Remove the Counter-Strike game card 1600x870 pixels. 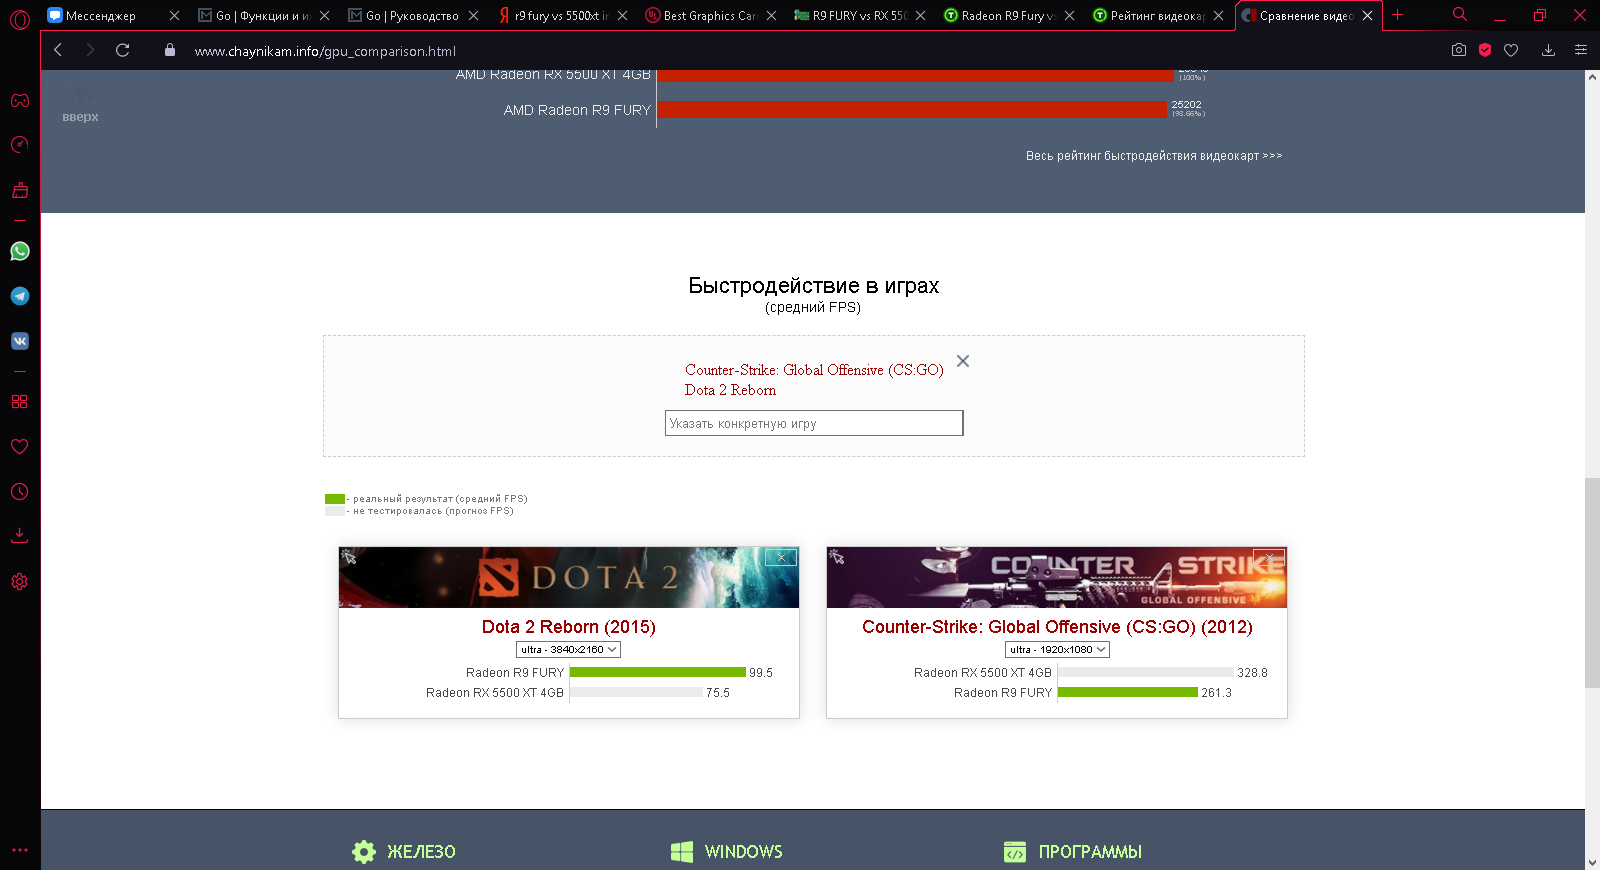[x=1269, y=557]
